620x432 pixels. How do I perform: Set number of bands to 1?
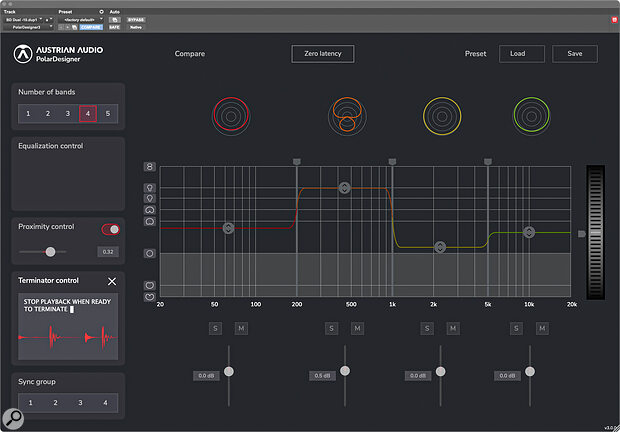click(28, 114)
